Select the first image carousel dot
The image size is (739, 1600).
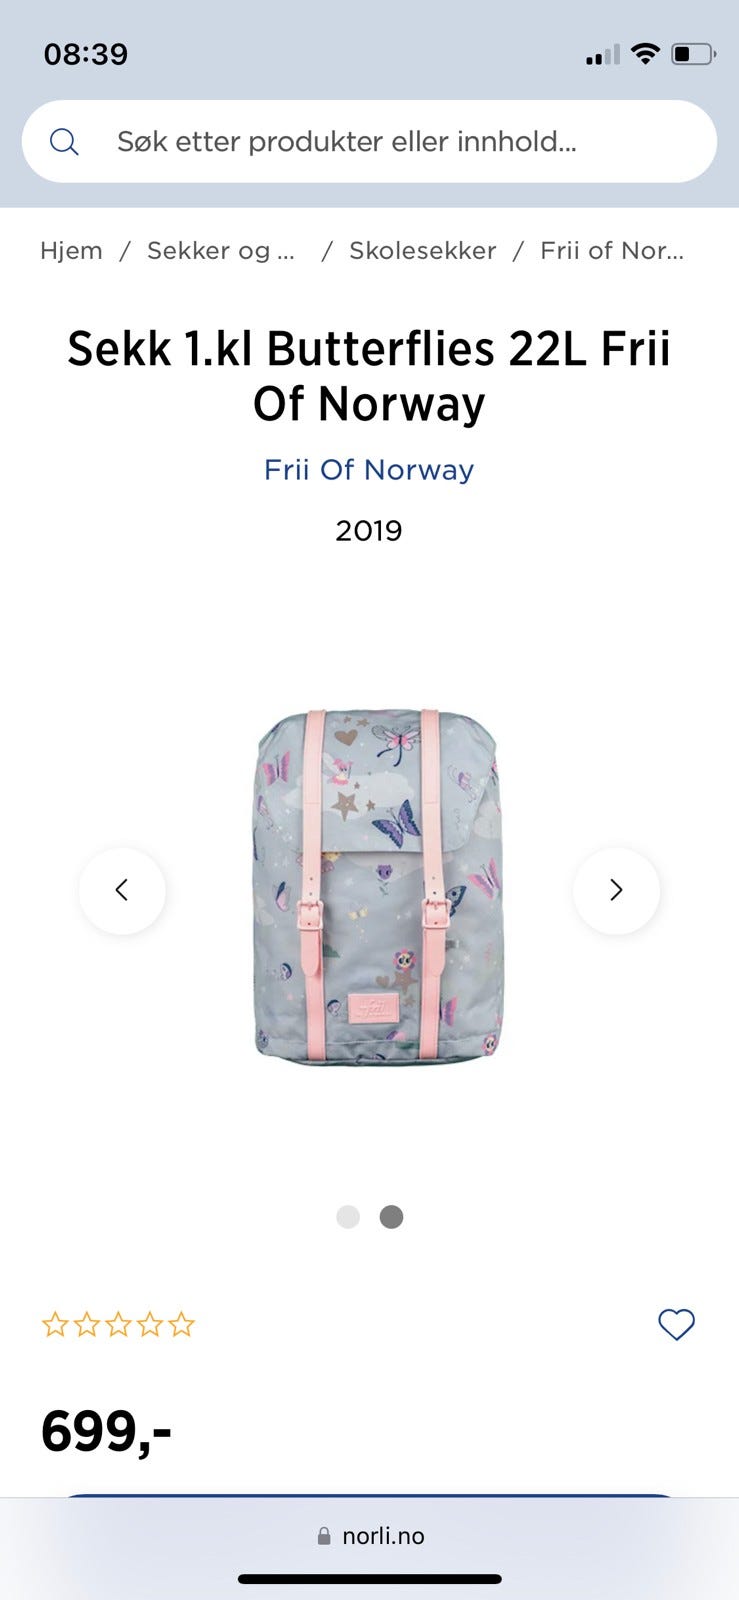point(348,1217)
